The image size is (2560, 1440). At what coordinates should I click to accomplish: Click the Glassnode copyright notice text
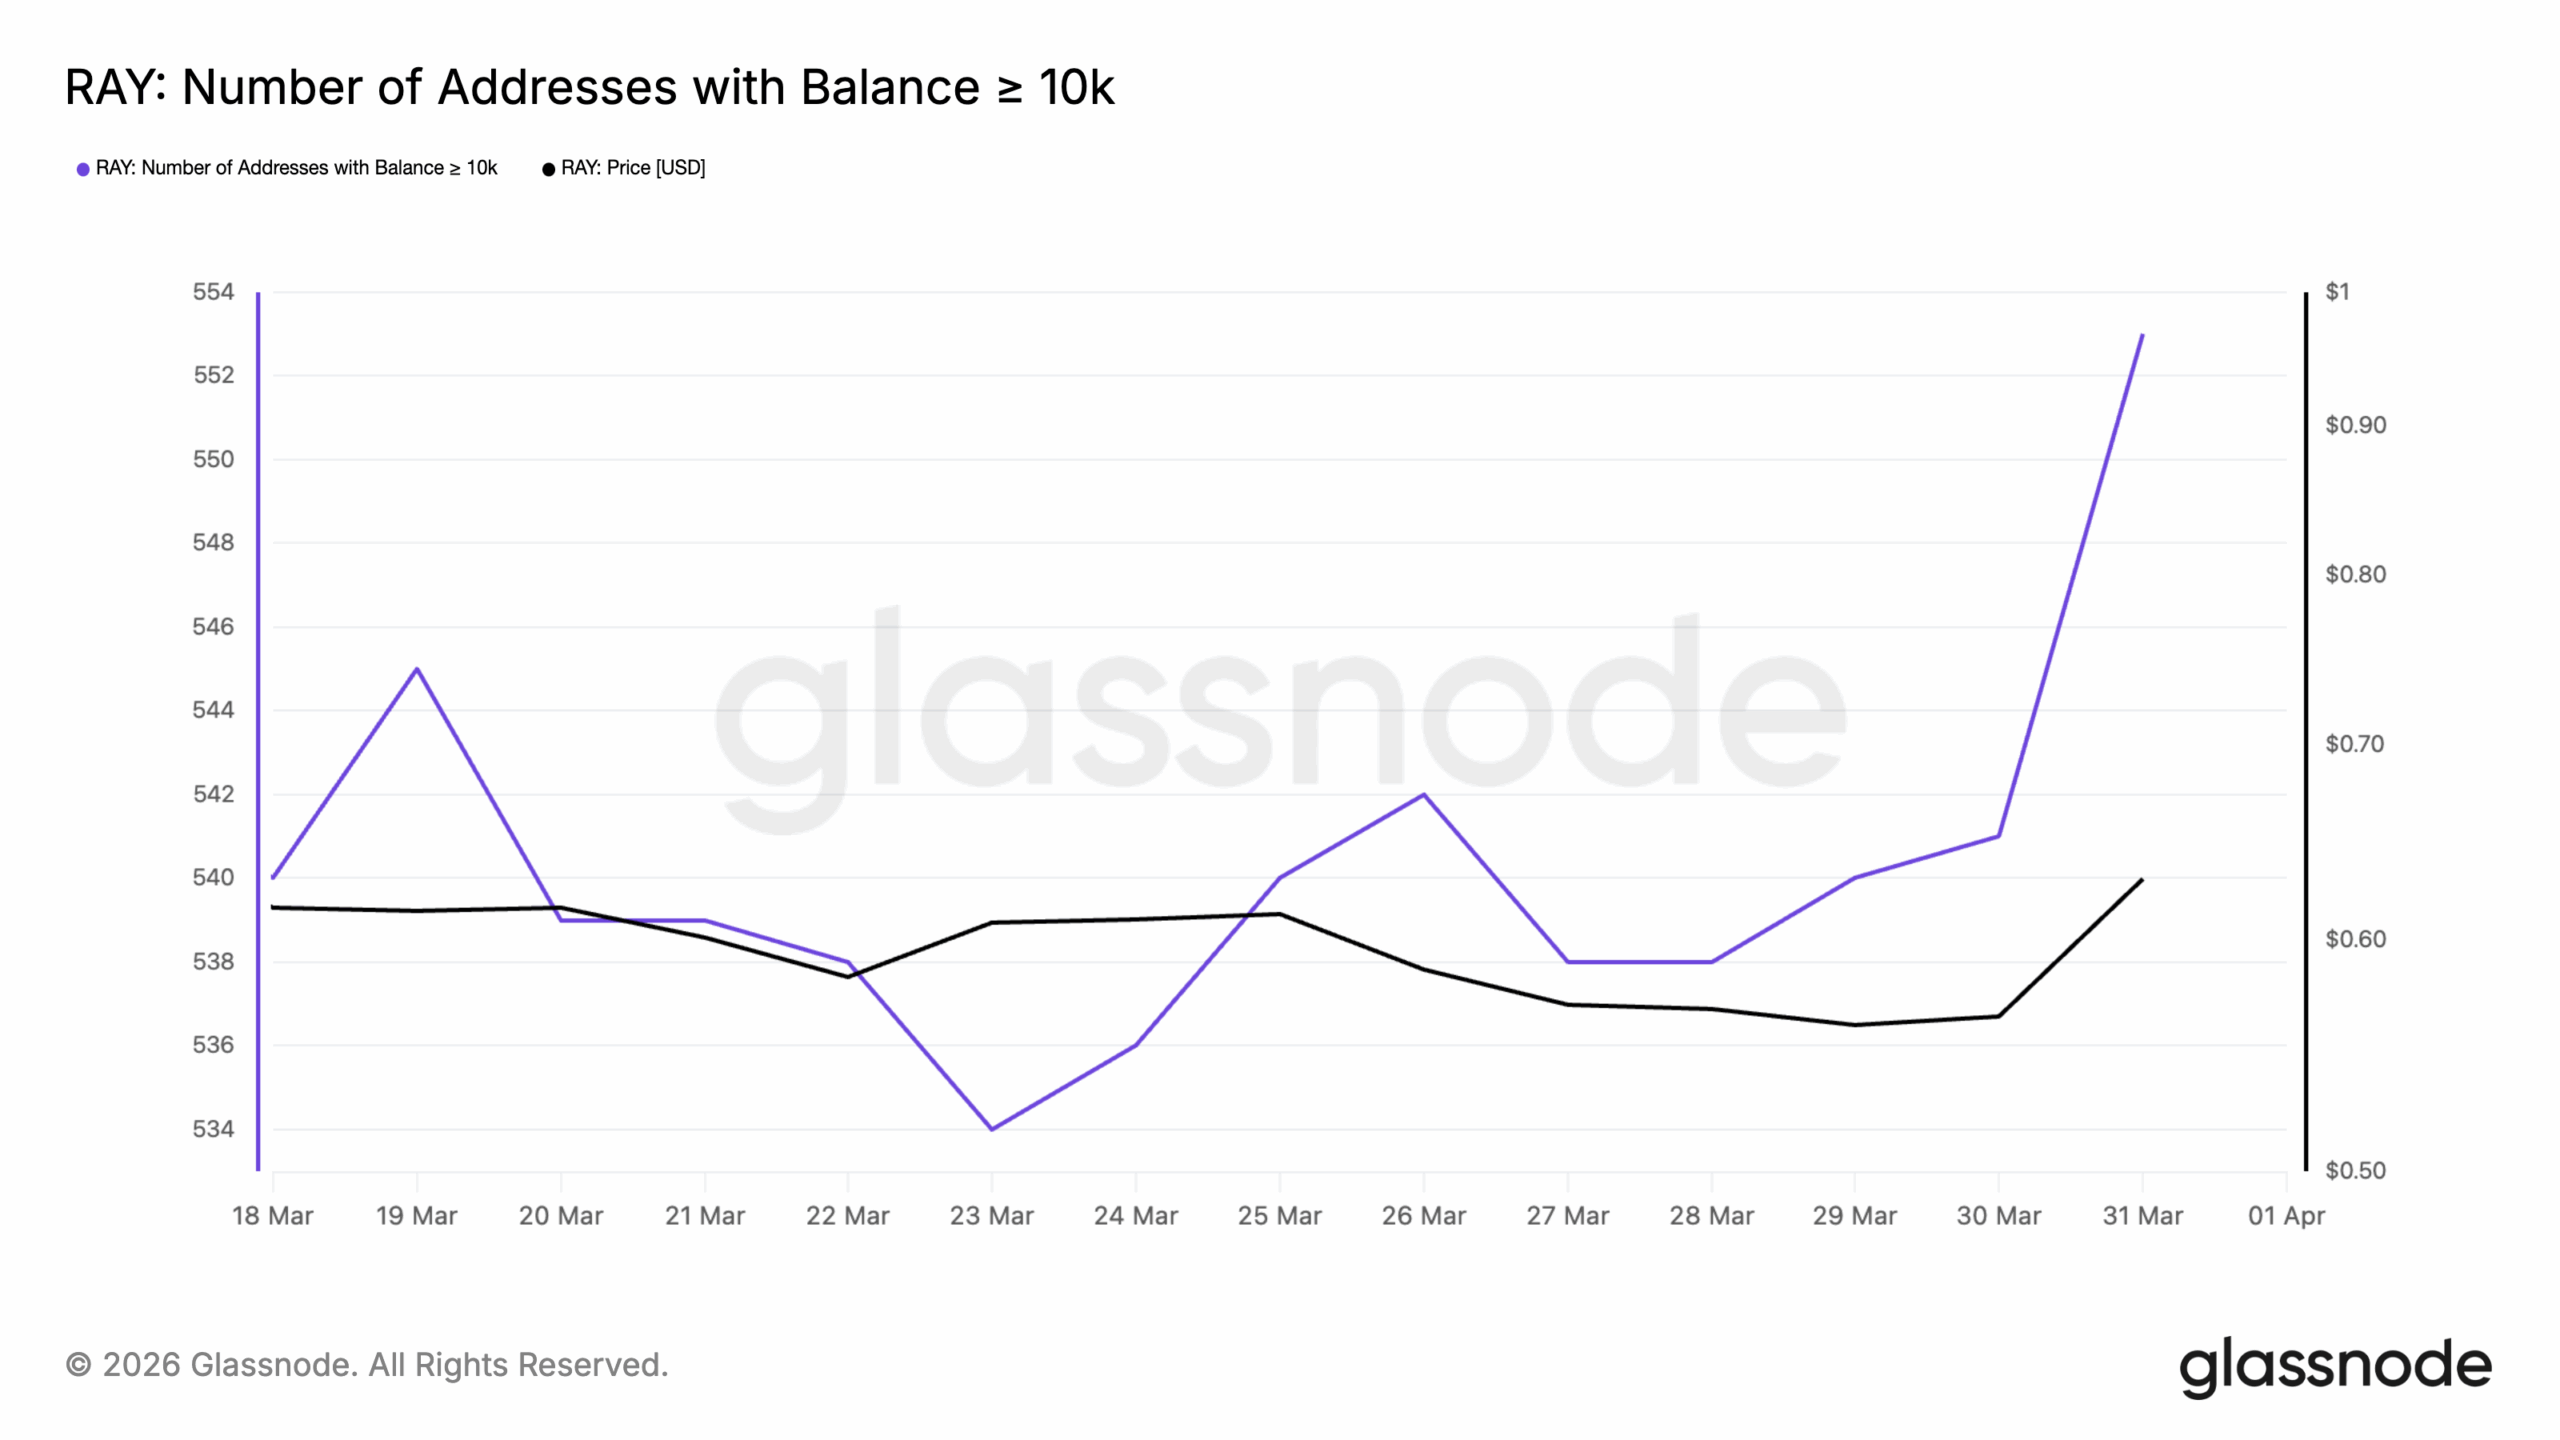click(367, 1365)
